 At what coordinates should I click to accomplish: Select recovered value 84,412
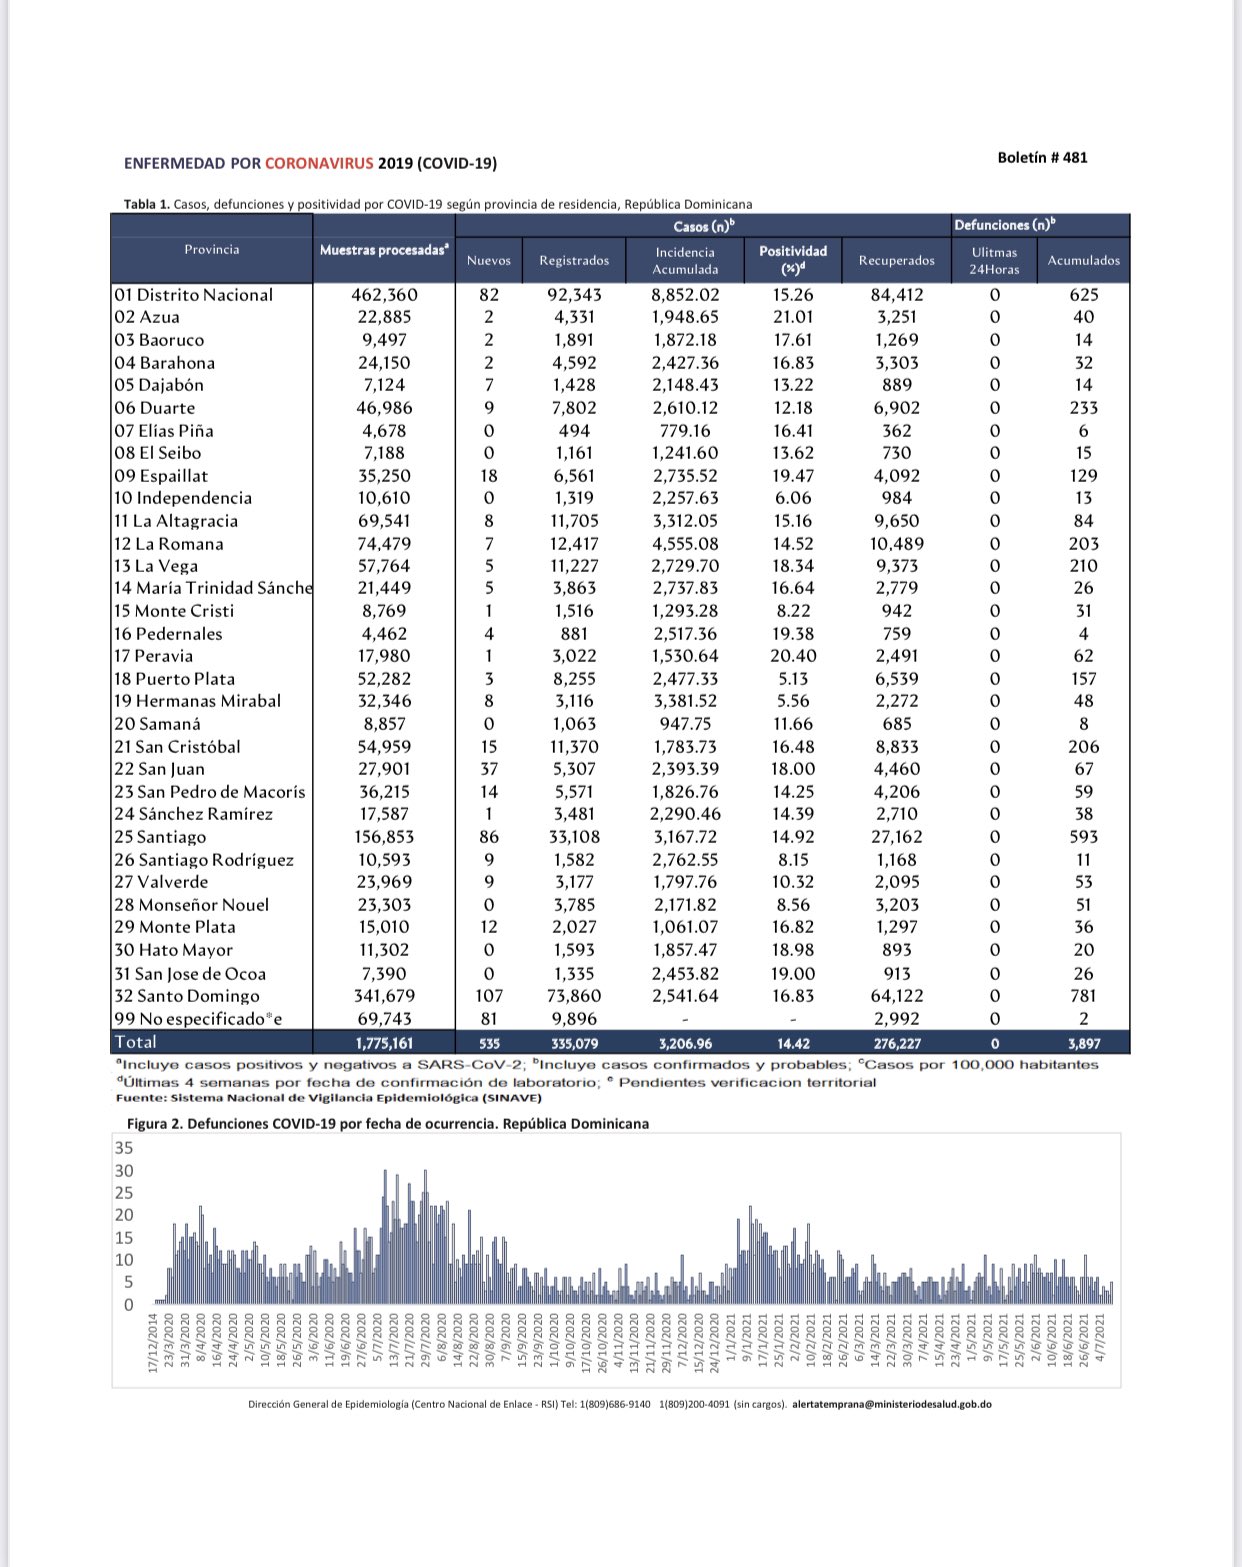pos(897,294)
